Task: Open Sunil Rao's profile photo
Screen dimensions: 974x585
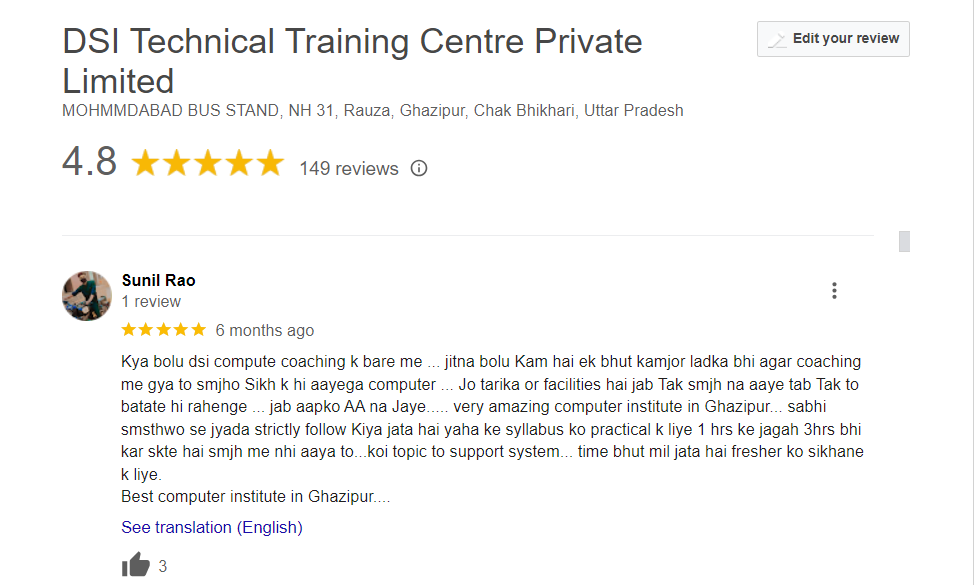Action: coord(87,295)
